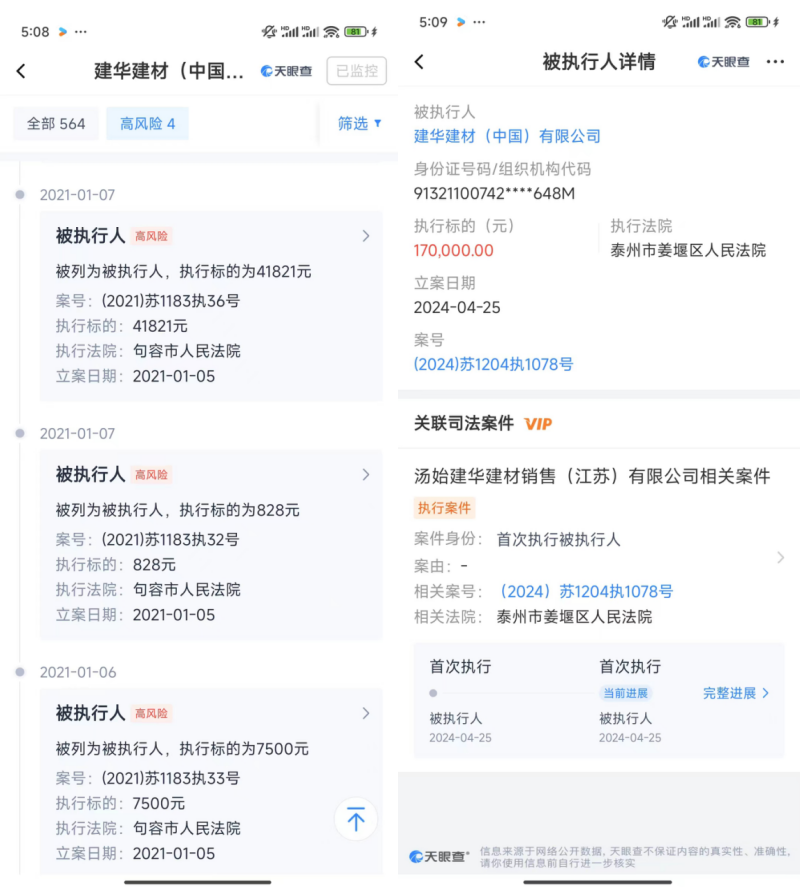Switch to the 全部 564 tab

(56, 124)
